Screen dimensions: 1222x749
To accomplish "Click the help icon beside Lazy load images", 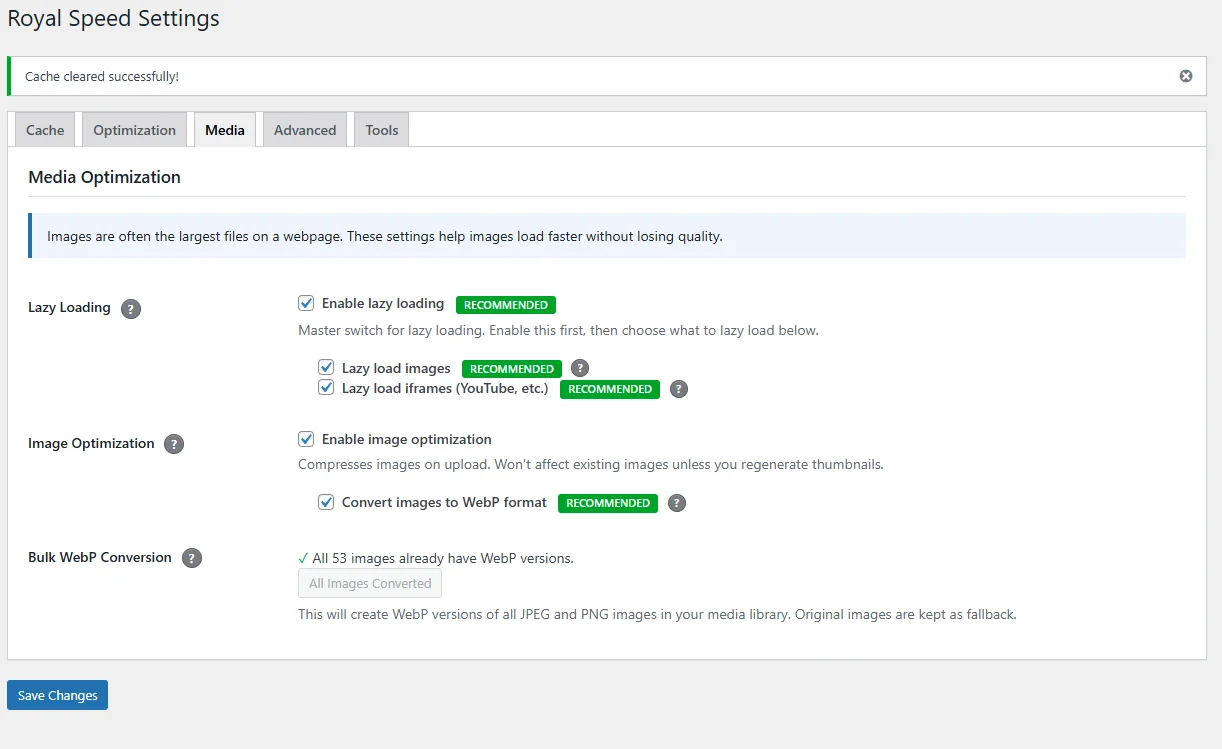I will click(580, 368).
